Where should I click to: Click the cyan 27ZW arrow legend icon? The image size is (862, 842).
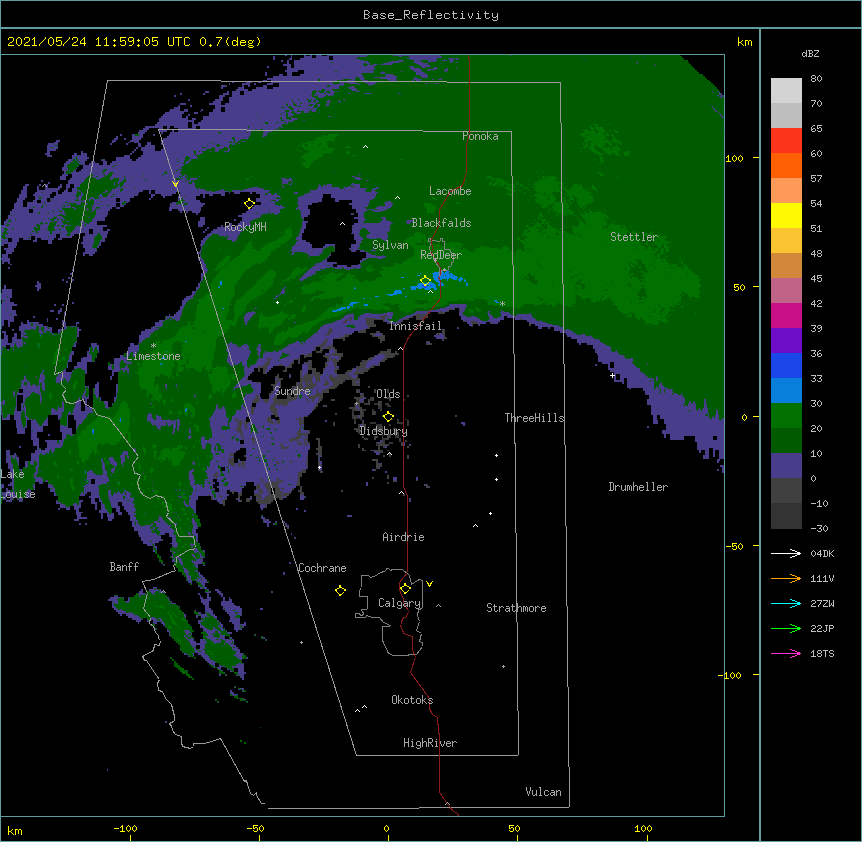[786, 603]
